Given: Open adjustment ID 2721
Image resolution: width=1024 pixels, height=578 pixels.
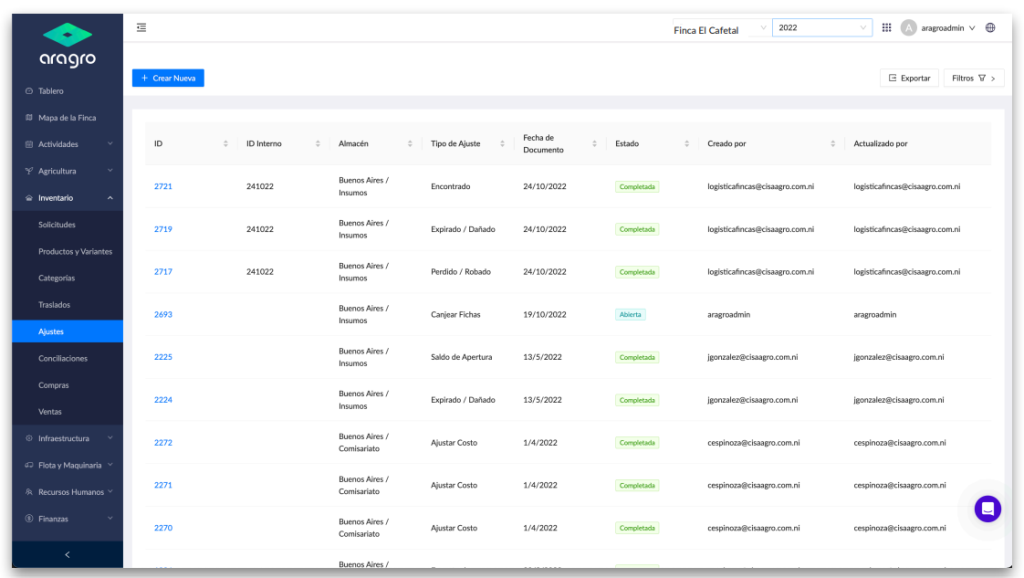Looking at the screenshot, I should tap(163, 186).
